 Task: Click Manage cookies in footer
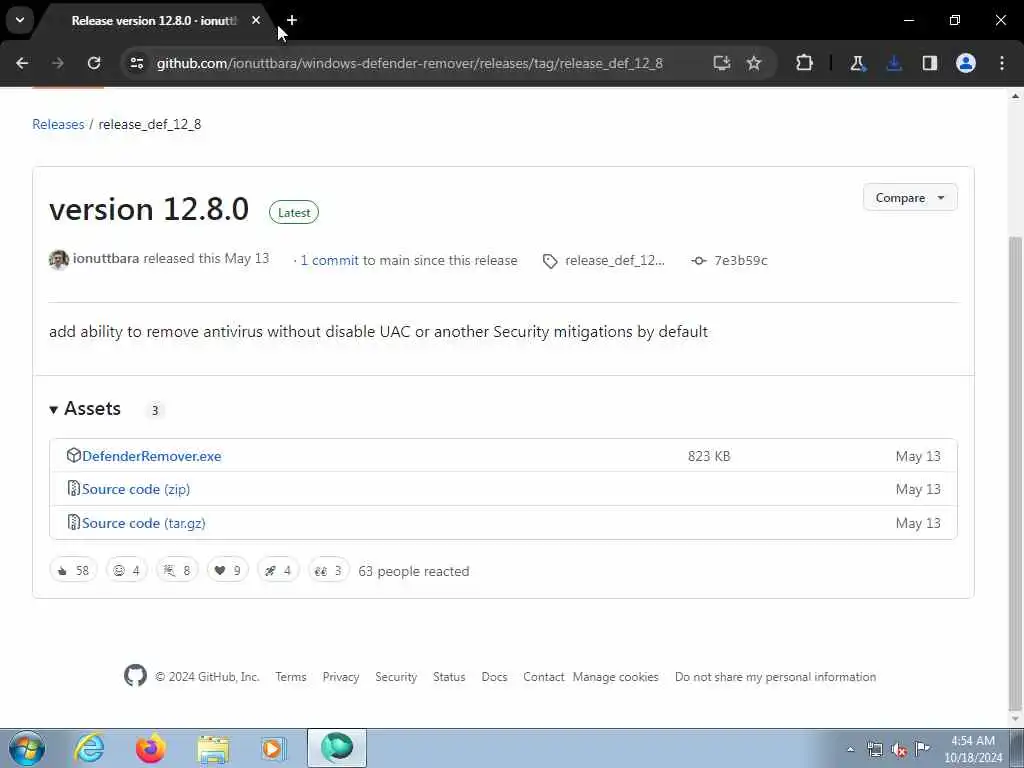click(615, 677)
